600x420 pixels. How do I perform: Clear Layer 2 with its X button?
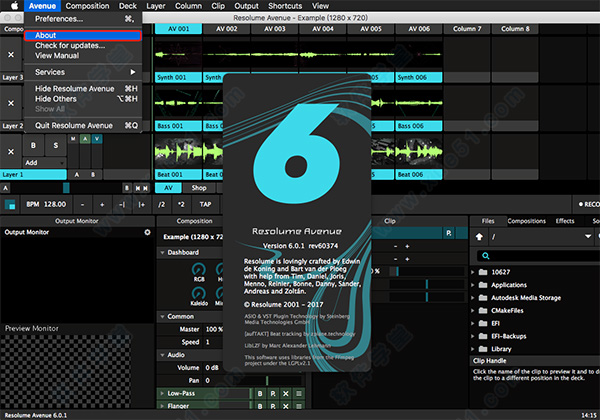[x=11, y=103]
